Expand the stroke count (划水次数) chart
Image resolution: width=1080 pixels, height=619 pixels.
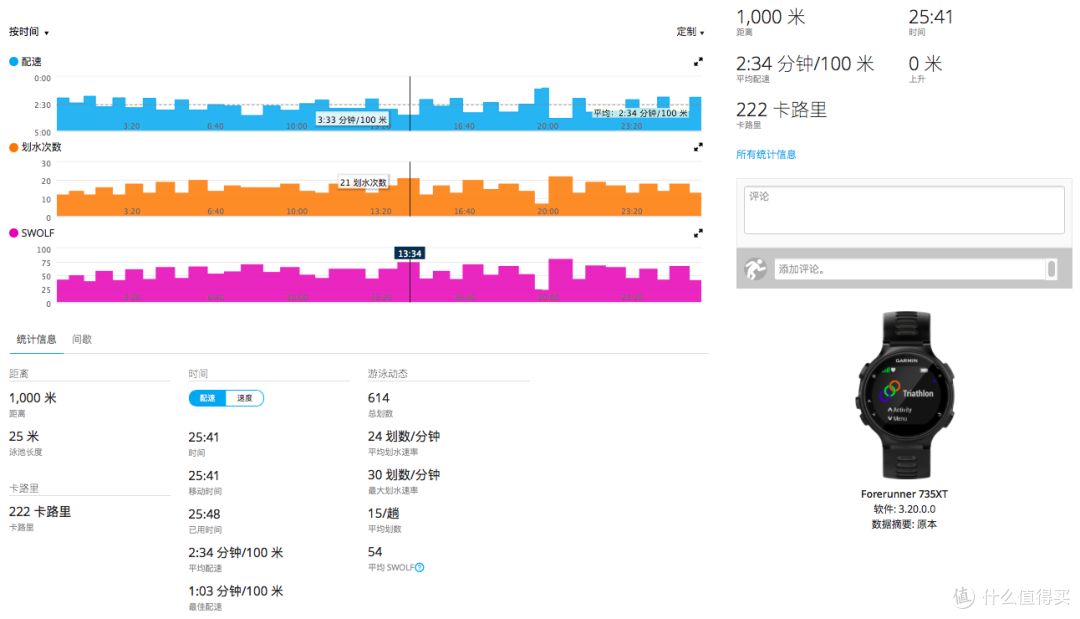pyautogui.click(x=698, y=147)
